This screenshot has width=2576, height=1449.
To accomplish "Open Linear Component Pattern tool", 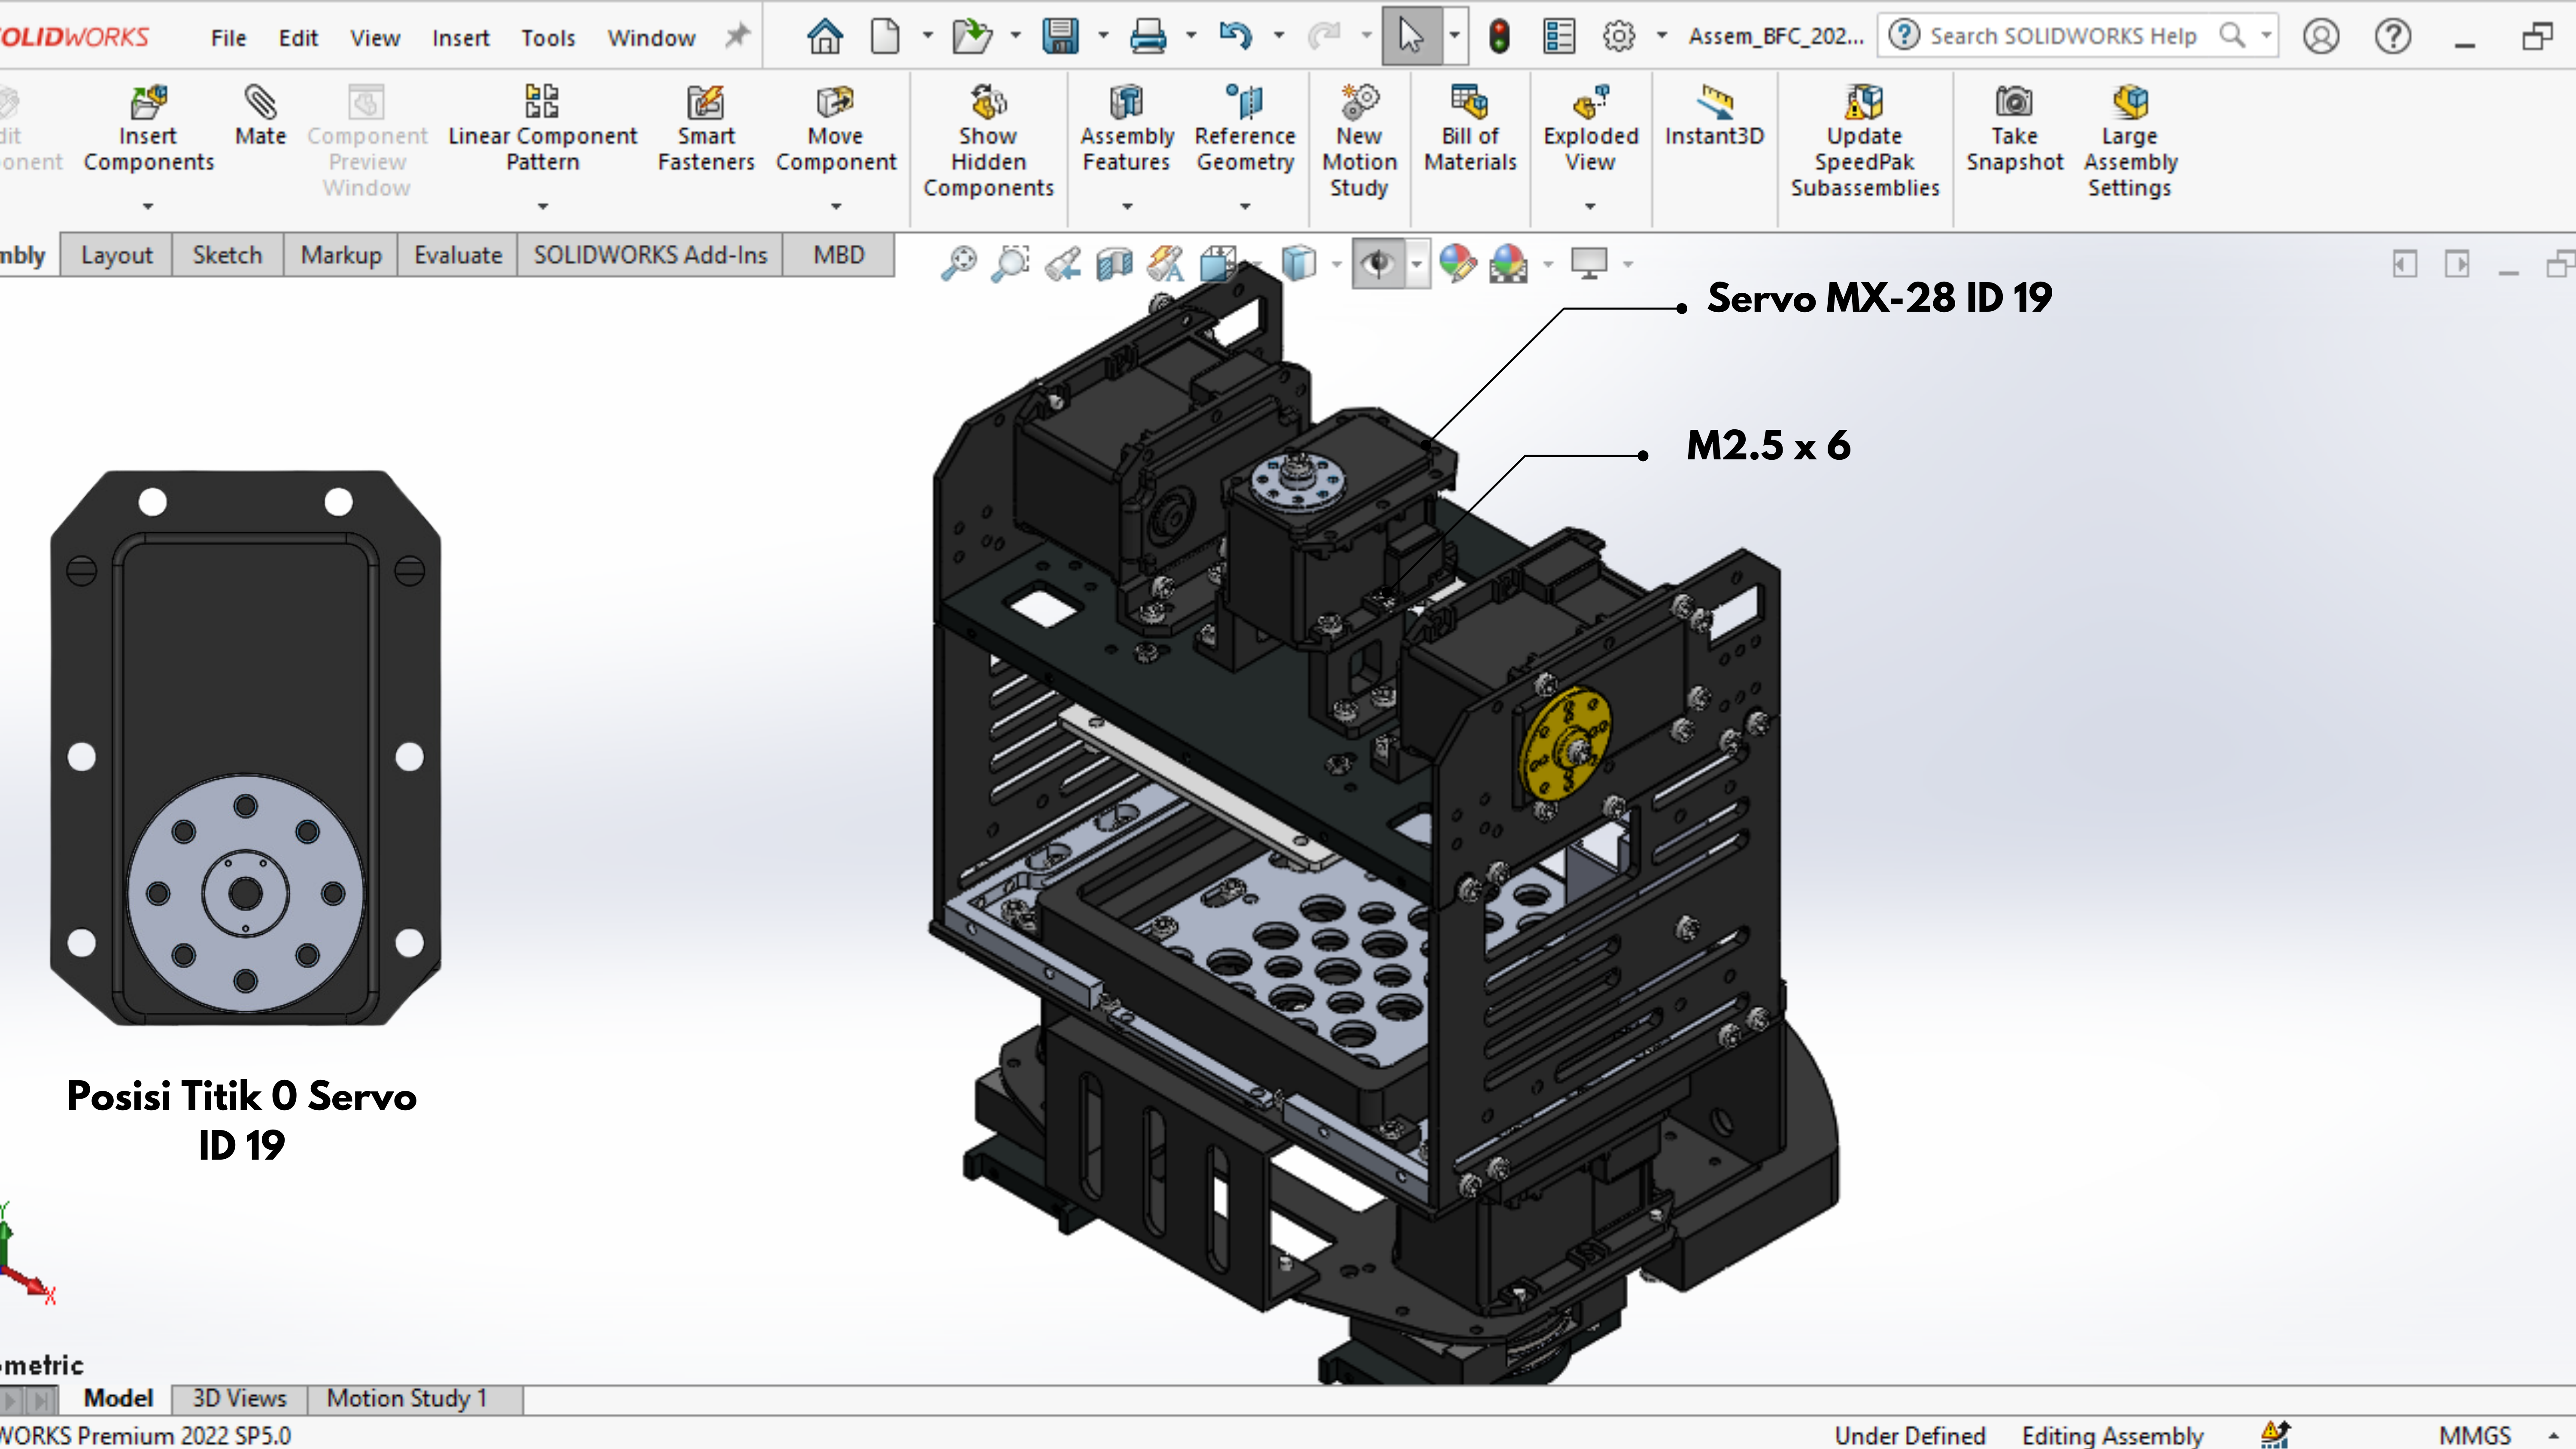I will 542,129.
